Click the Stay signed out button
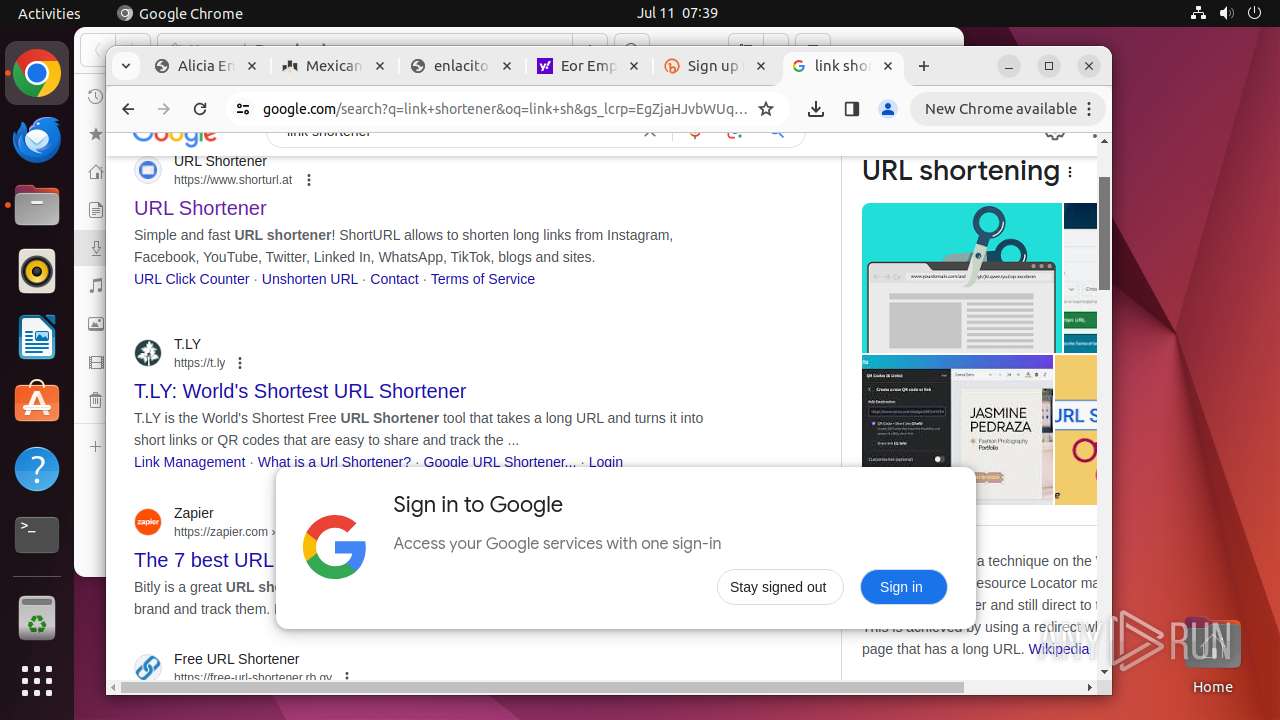The image size is (1280, 720). click(778, 587)
